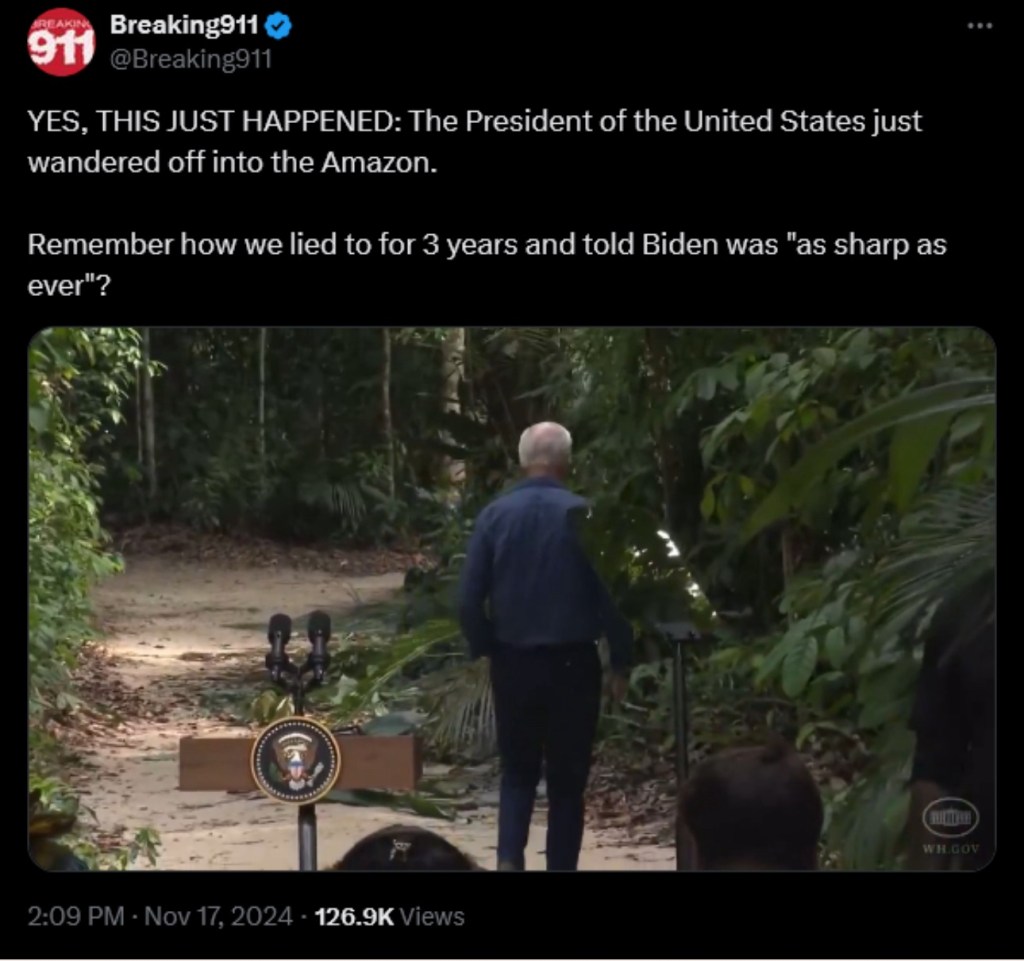Click the 126.9K Views counter
Screen dimensions: 1024x961
389,917
